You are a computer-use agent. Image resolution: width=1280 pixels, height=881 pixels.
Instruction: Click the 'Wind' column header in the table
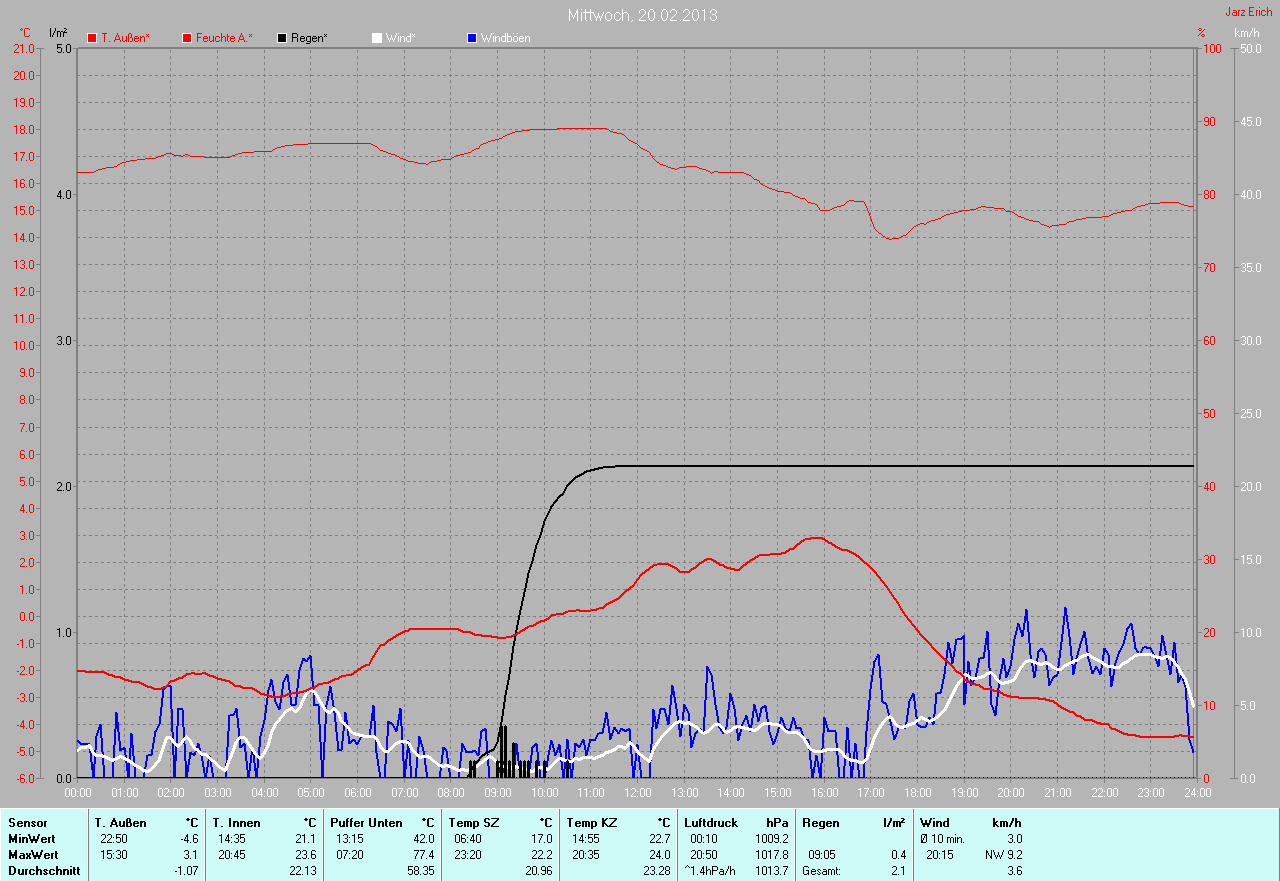coord(935,823)
